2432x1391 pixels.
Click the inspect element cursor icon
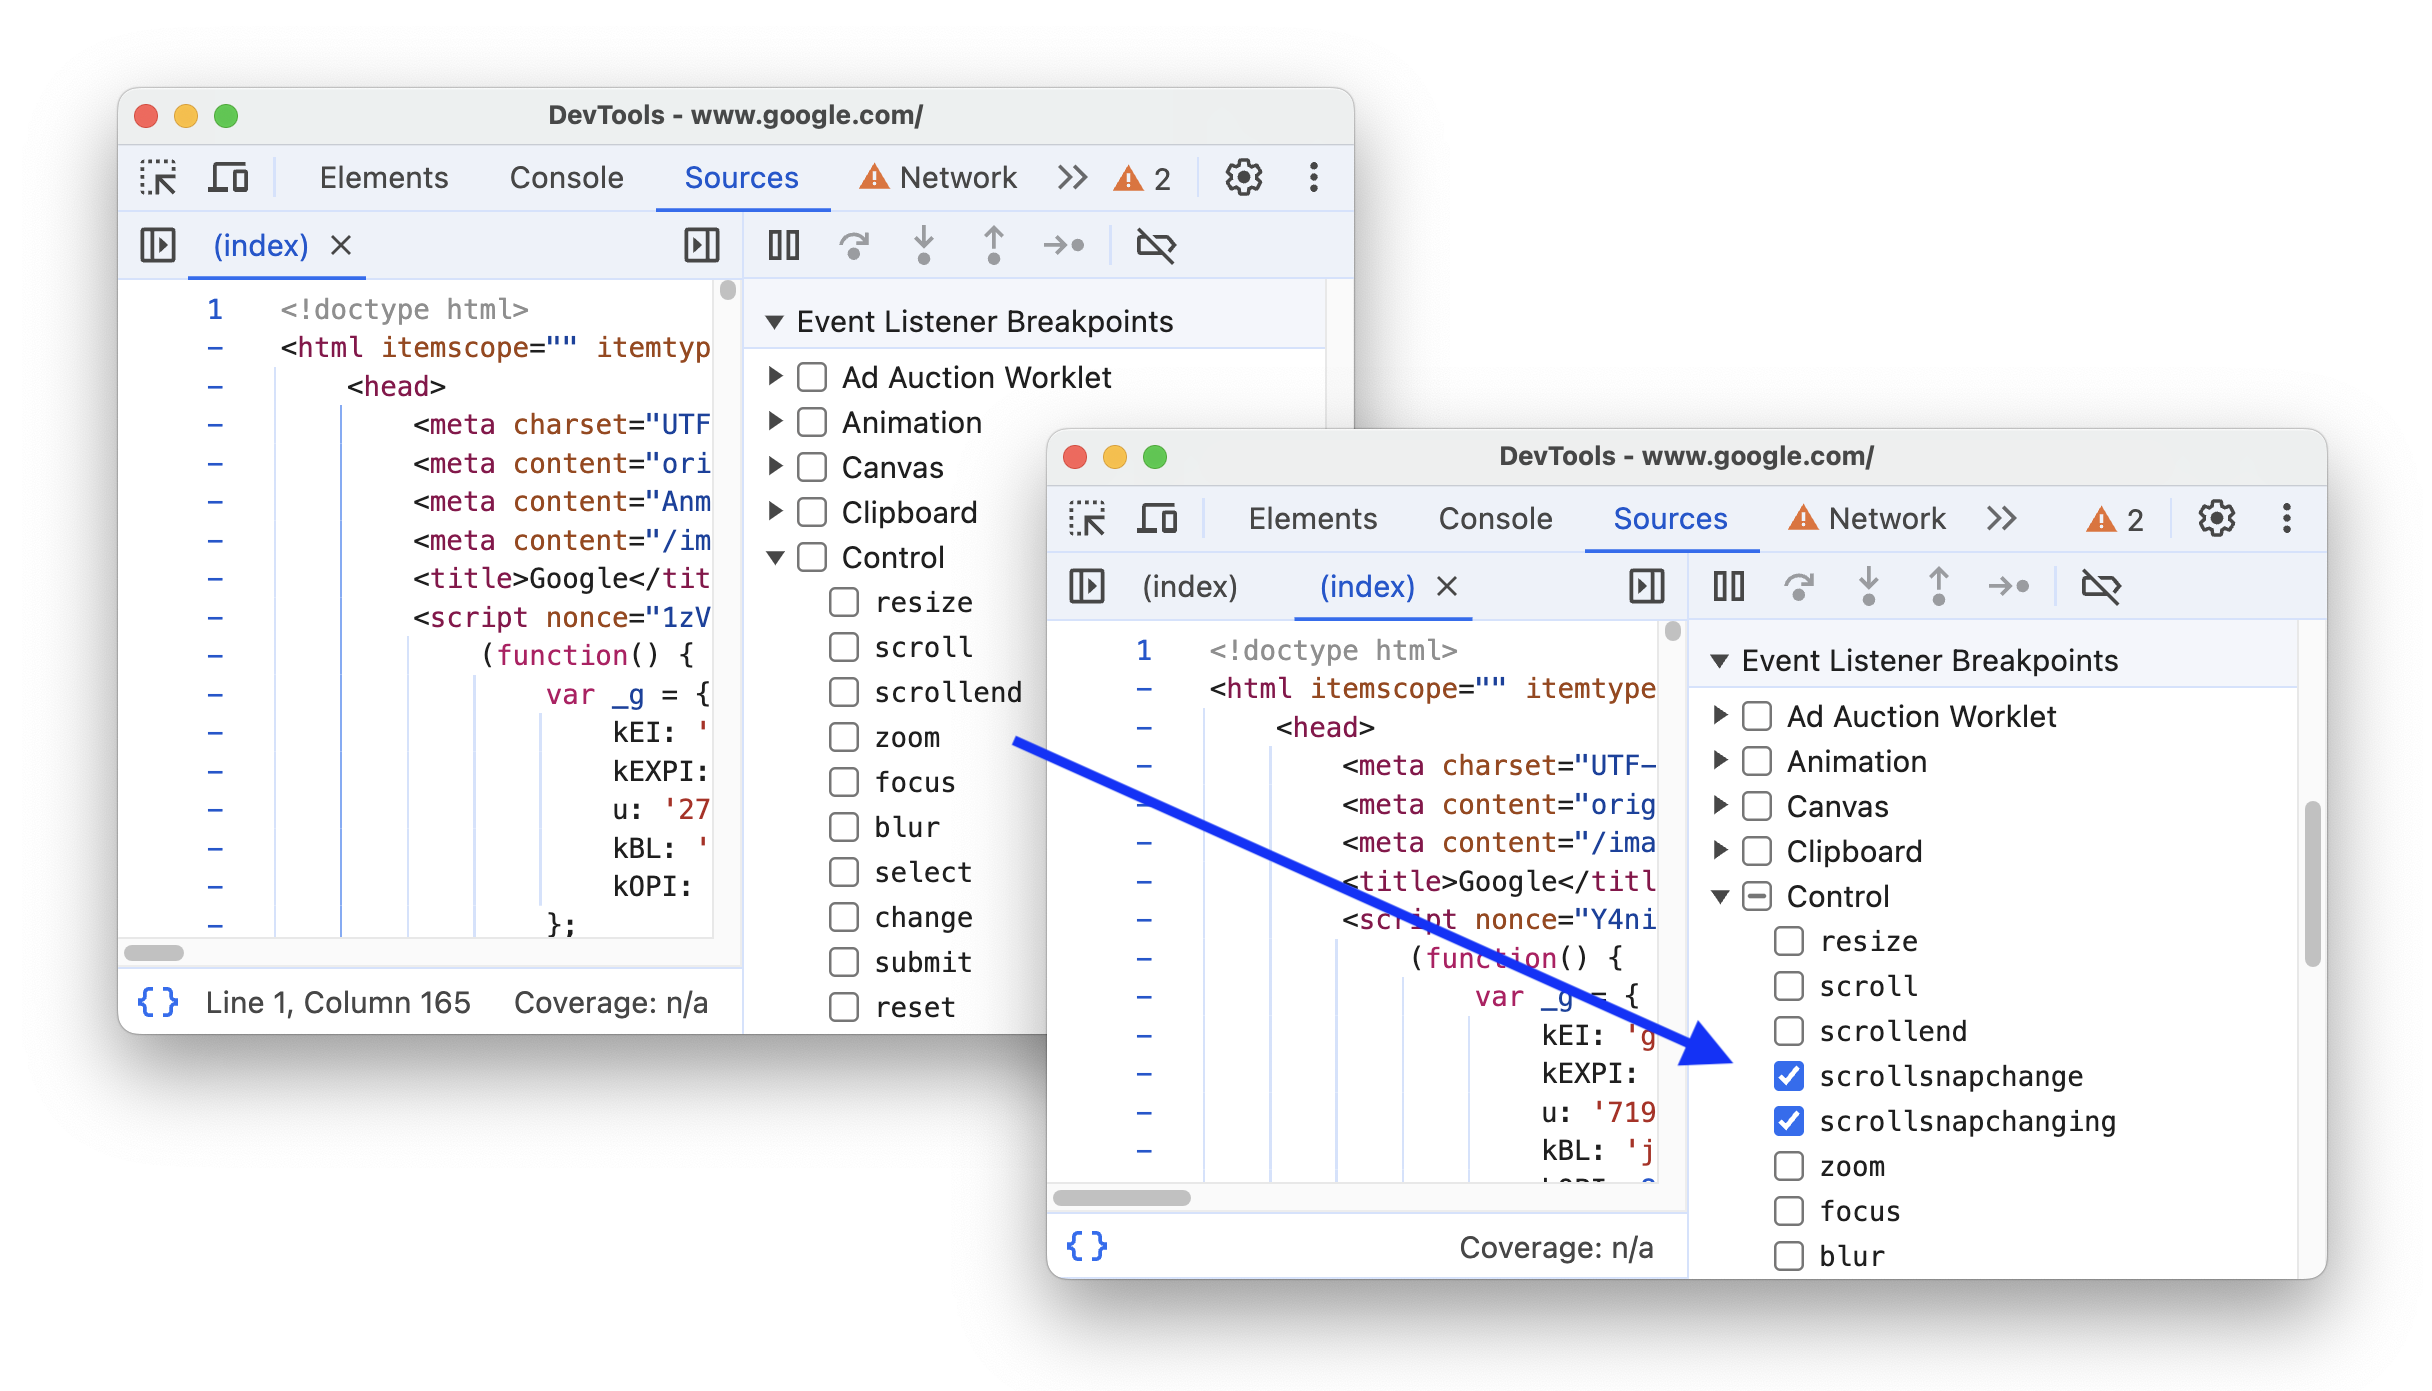pyautogui.click(x=162, y=179)
